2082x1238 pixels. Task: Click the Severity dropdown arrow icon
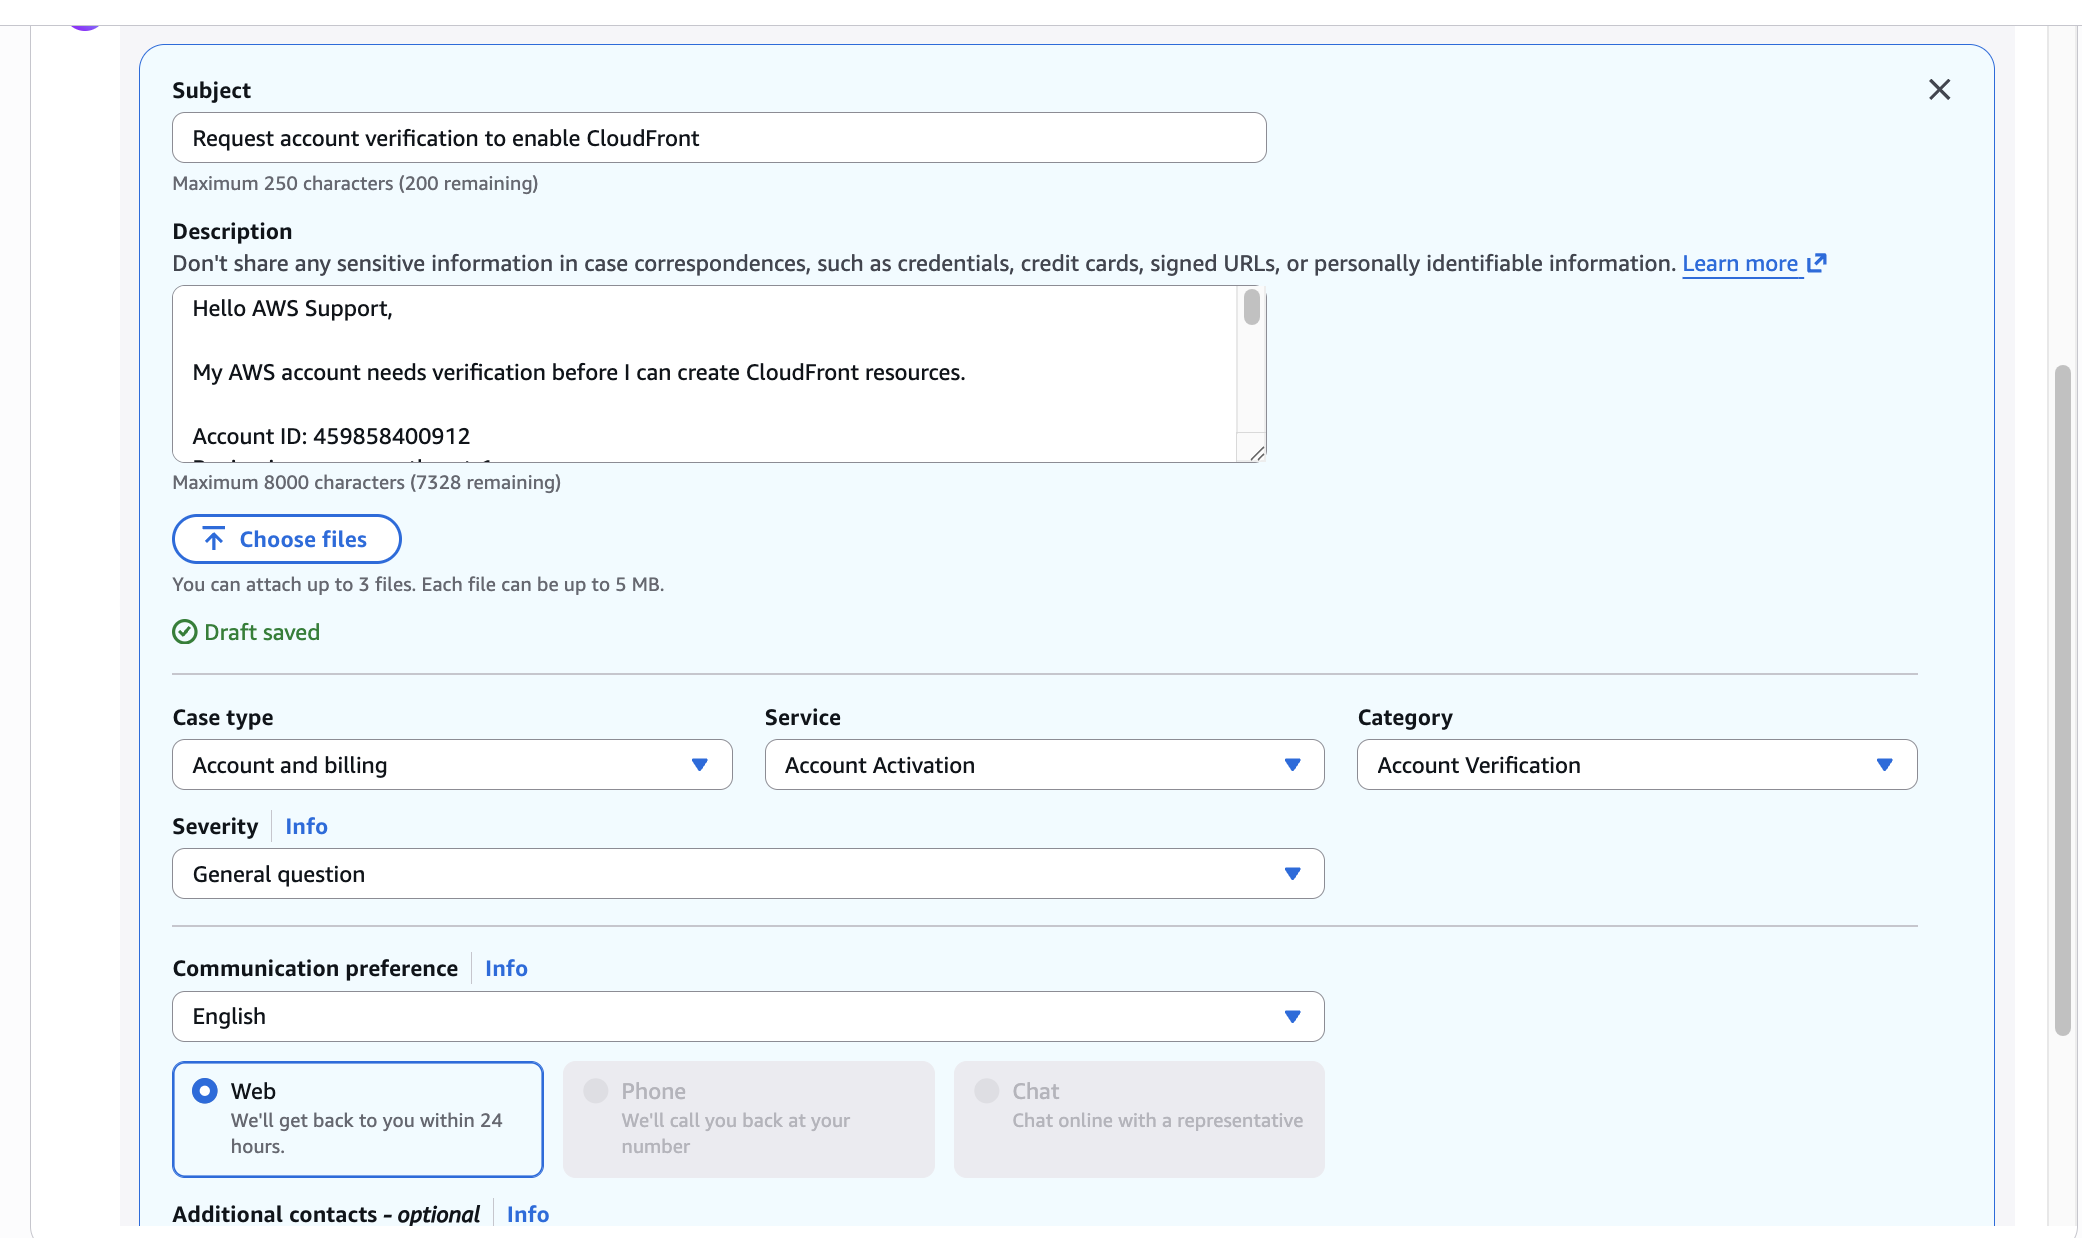pos(1293,874)
